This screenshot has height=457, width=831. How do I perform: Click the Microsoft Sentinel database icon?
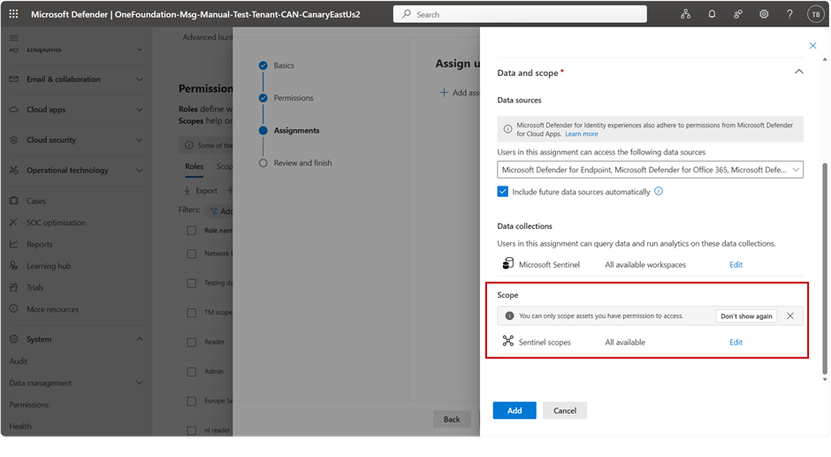508,263
